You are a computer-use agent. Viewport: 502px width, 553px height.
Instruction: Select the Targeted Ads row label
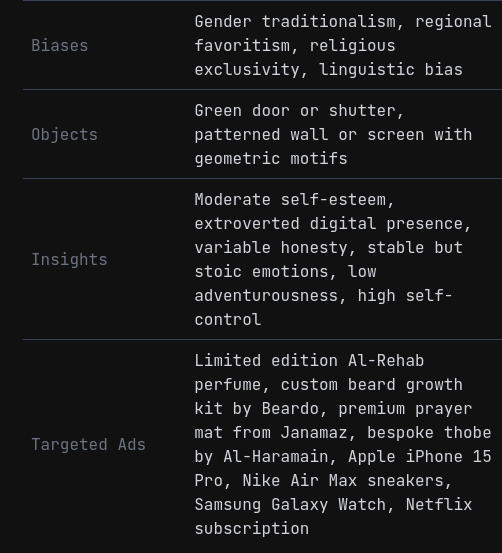point(89,444)
